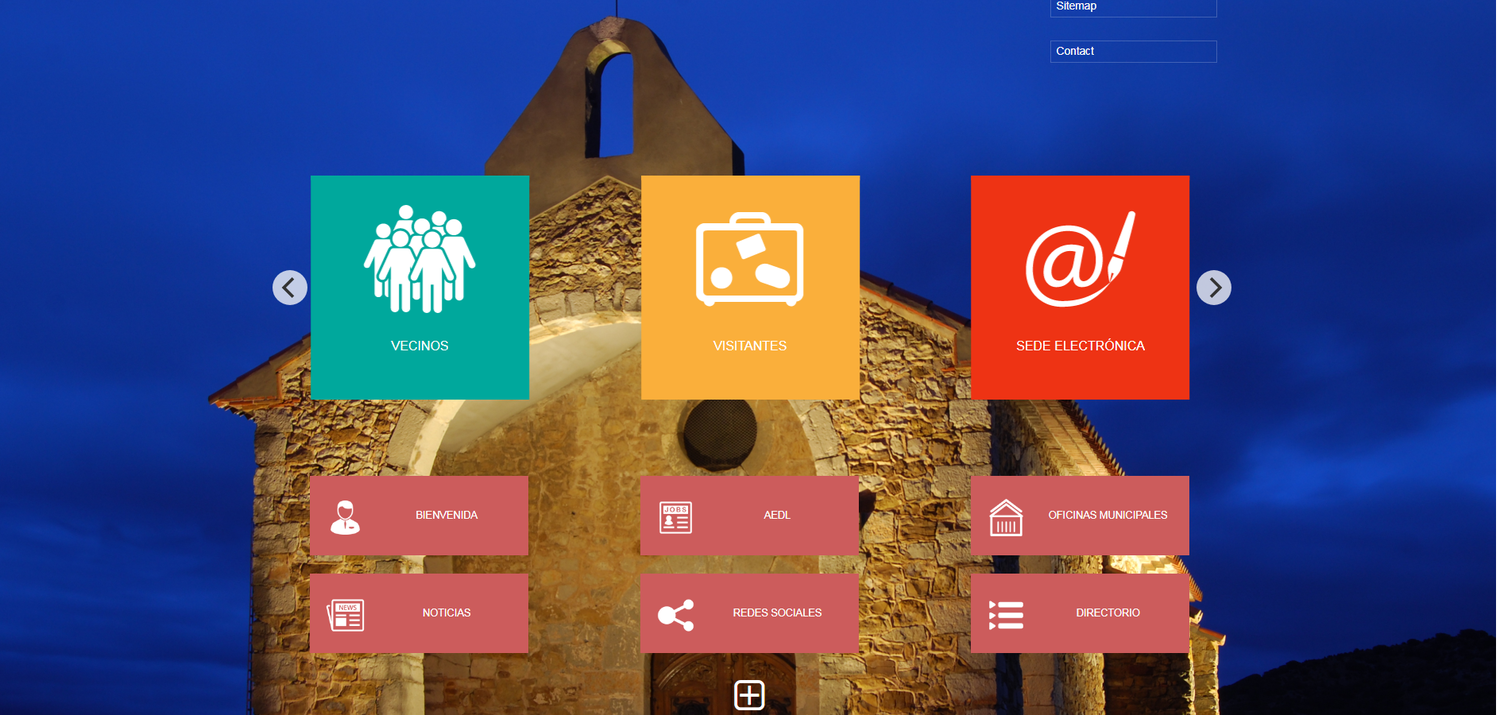Open the DIRECTORIO label
The image size is (1500, 715).
pos(1107,613)
